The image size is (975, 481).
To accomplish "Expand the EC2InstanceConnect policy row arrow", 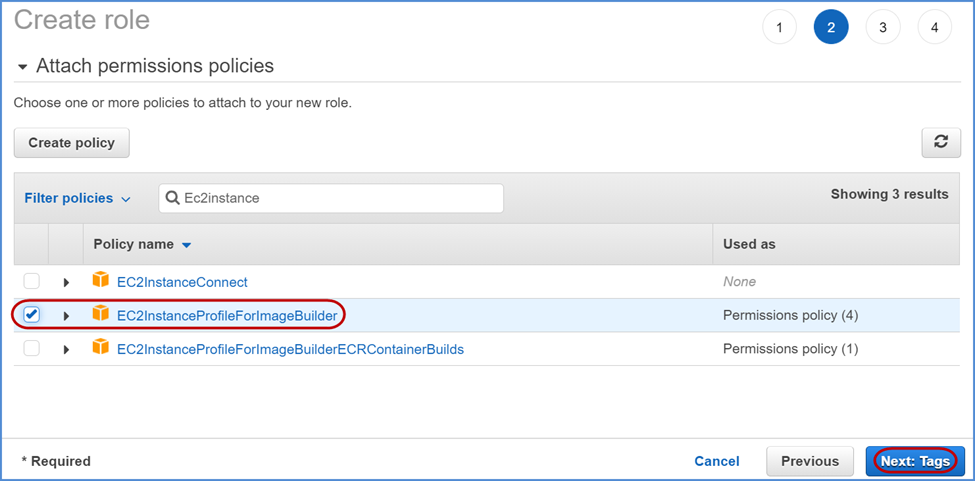I will pos(66,282).
